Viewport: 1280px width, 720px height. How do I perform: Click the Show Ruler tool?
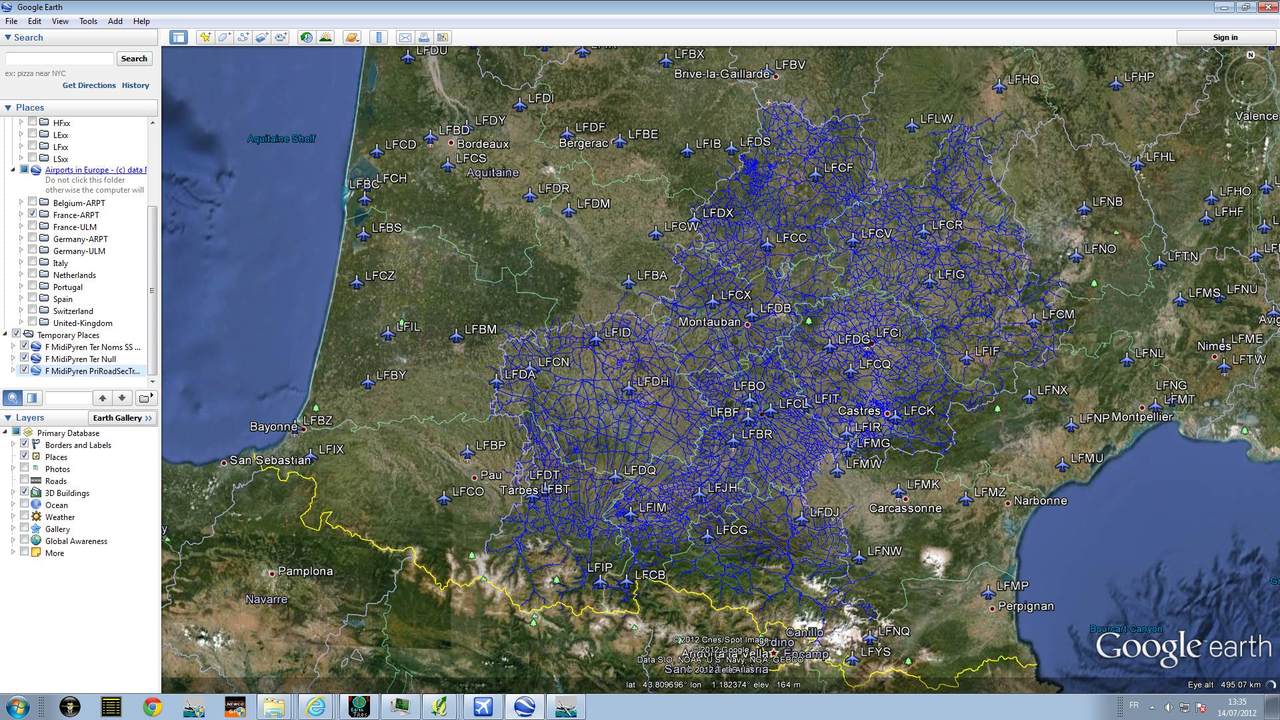[x=378, y=37]
